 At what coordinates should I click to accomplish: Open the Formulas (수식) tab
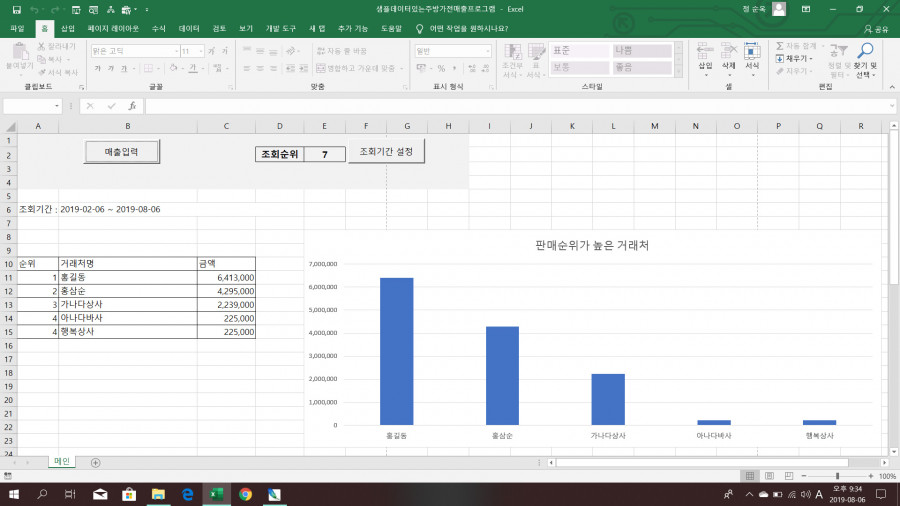coord(158,29)
